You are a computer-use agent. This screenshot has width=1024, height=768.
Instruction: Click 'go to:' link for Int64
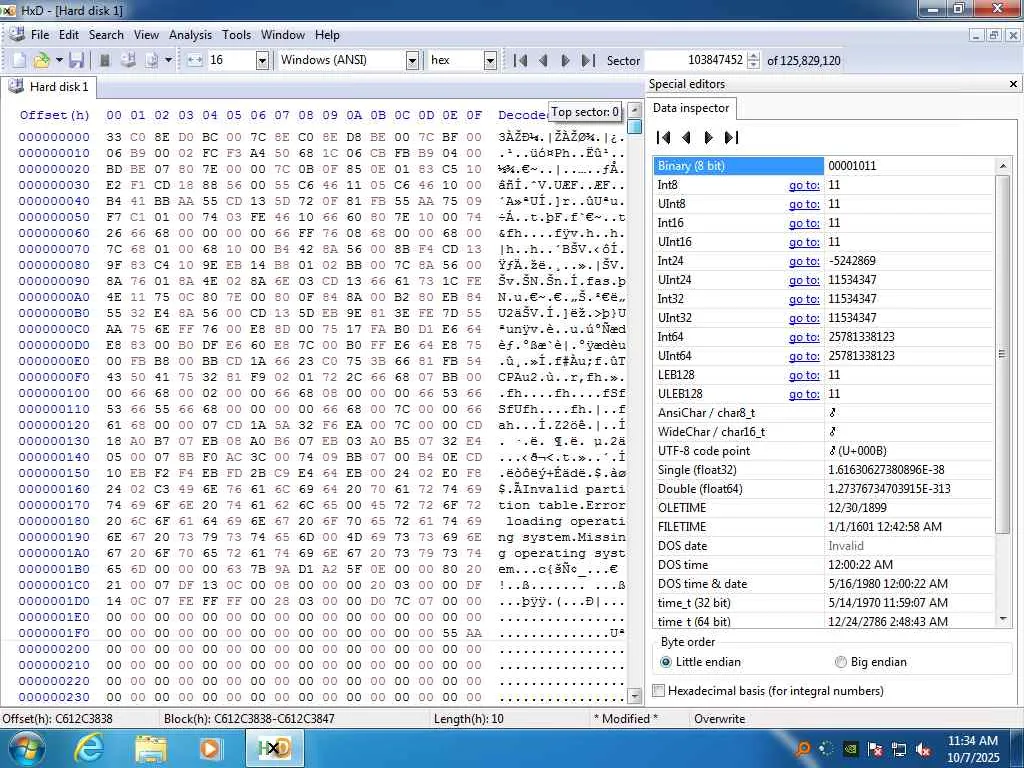coord(804,336)
